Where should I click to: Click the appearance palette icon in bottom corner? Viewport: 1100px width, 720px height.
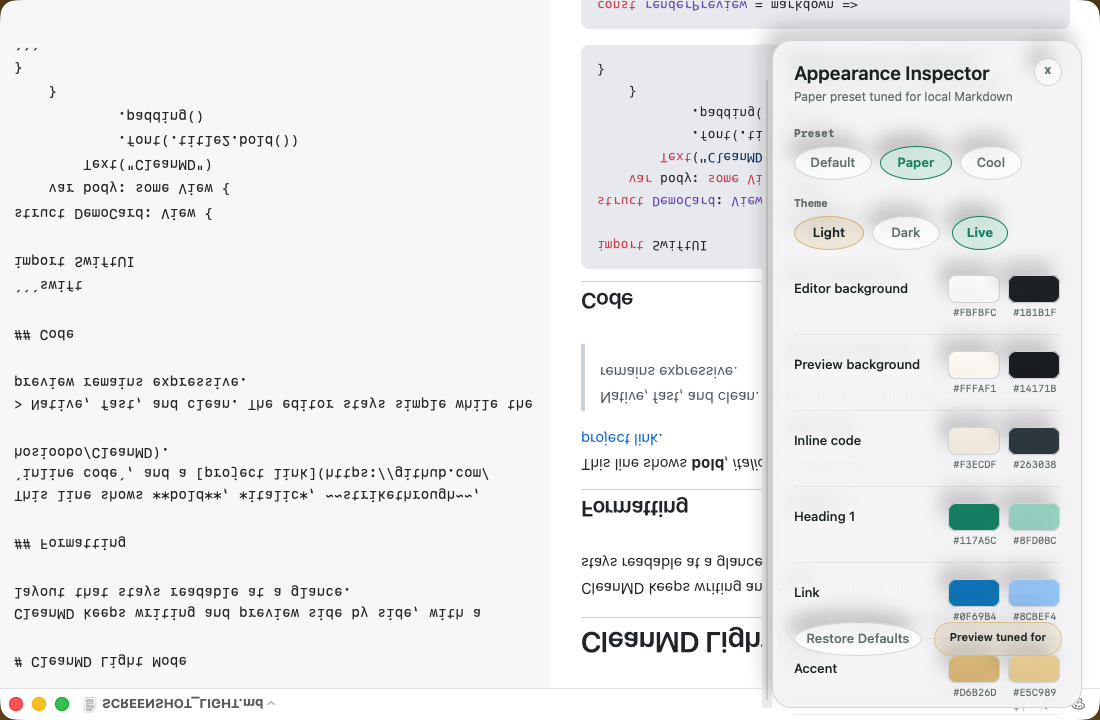pos(1079,703)
